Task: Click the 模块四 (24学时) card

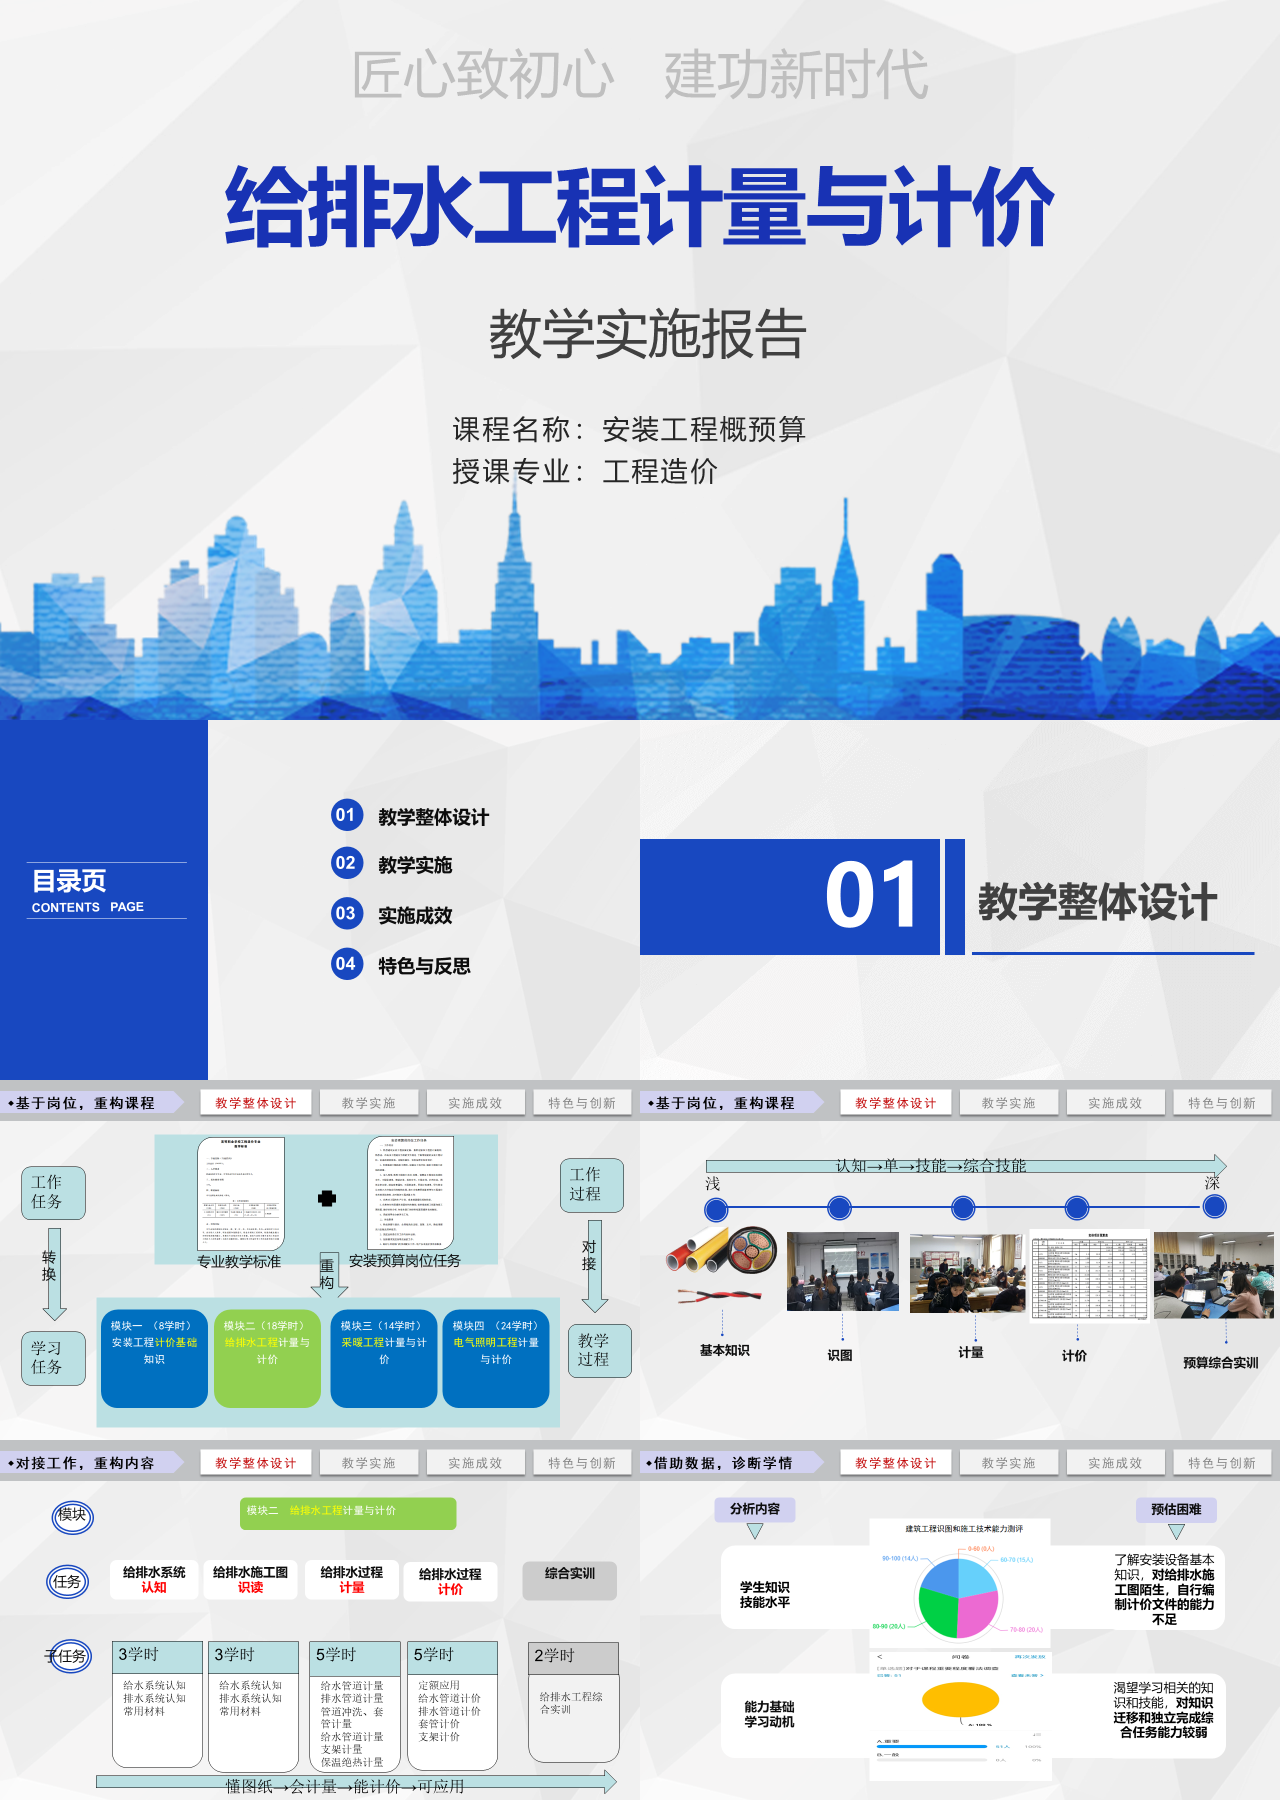Action: tap(496, 1359)
